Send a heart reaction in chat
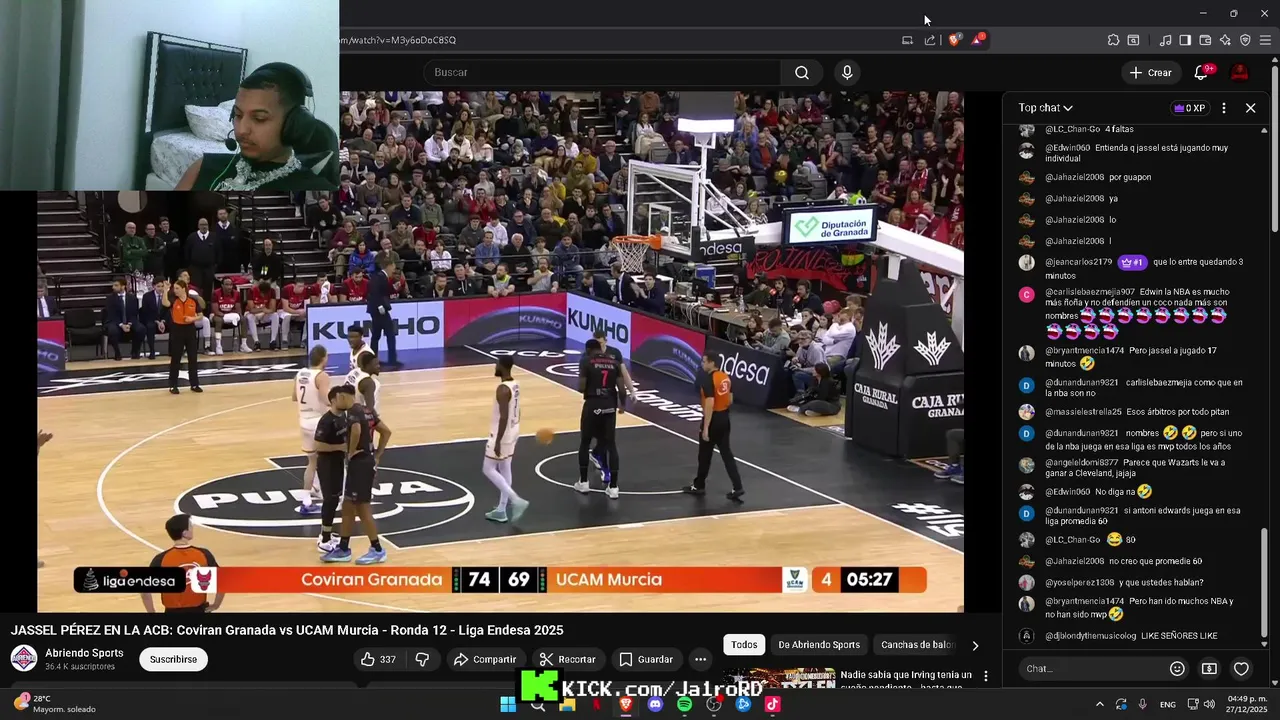Screen dimensions: 1280x720 coord(1241,668)
